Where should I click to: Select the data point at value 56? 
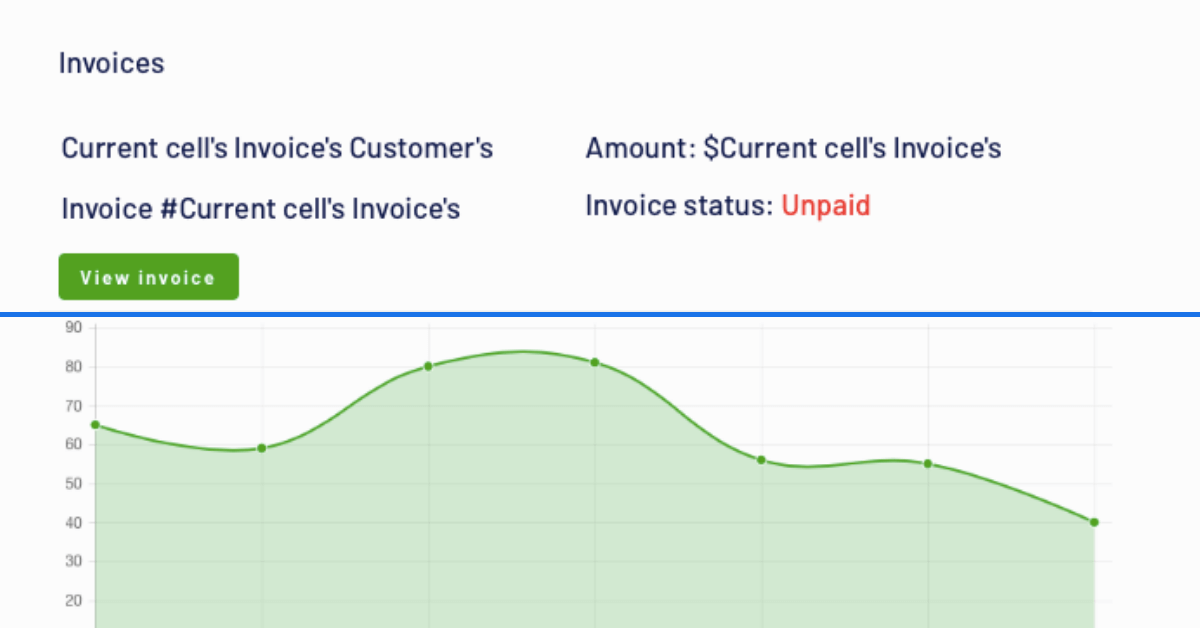761,460
